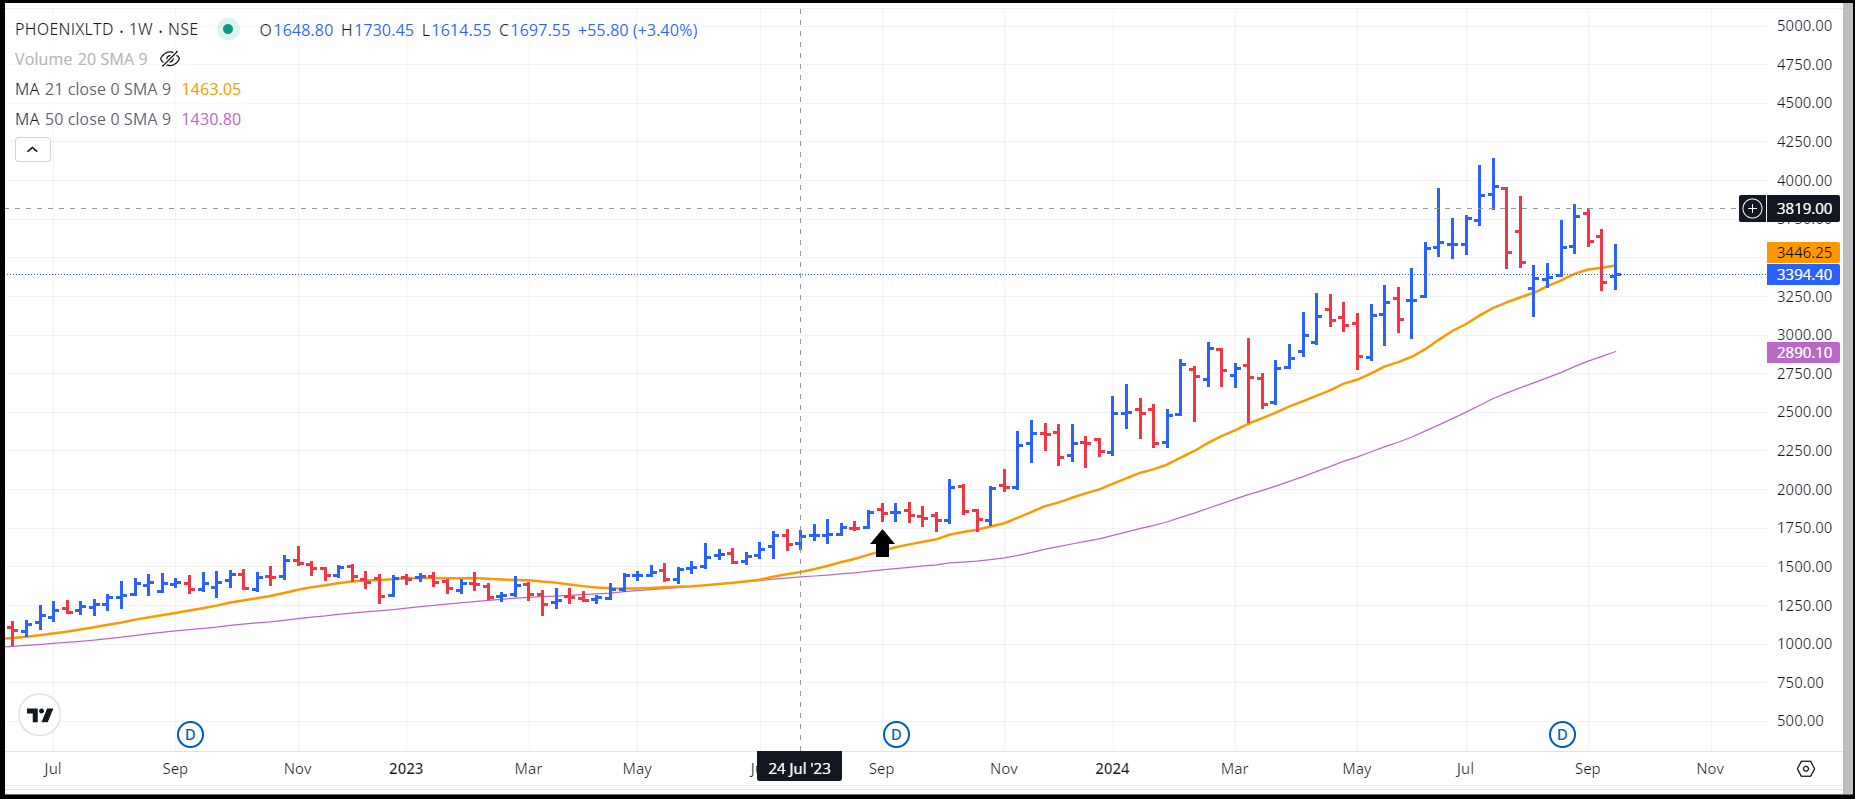Click the 2500.00 price axis label

tap(1804, 412)
